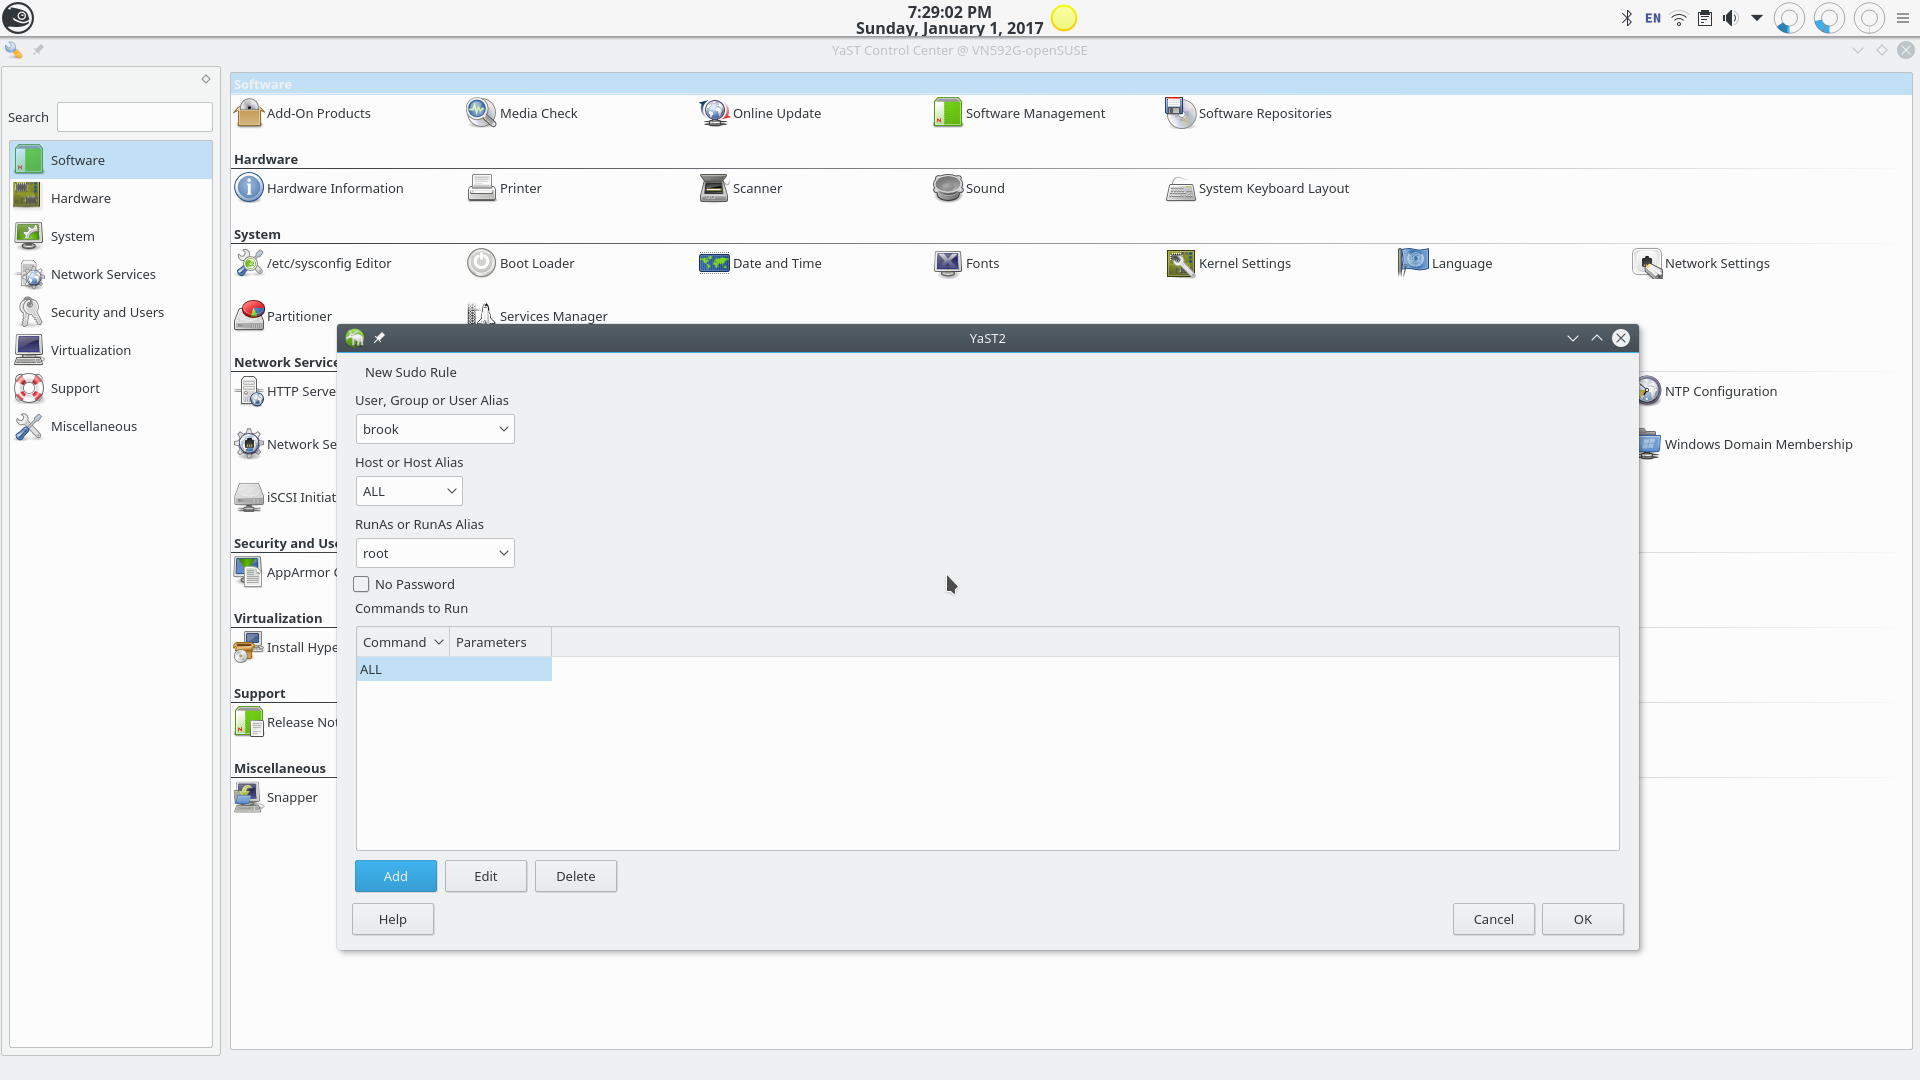Open Hardware Information
This screenshot has width=1920, height=1080.
pos(318,188)
